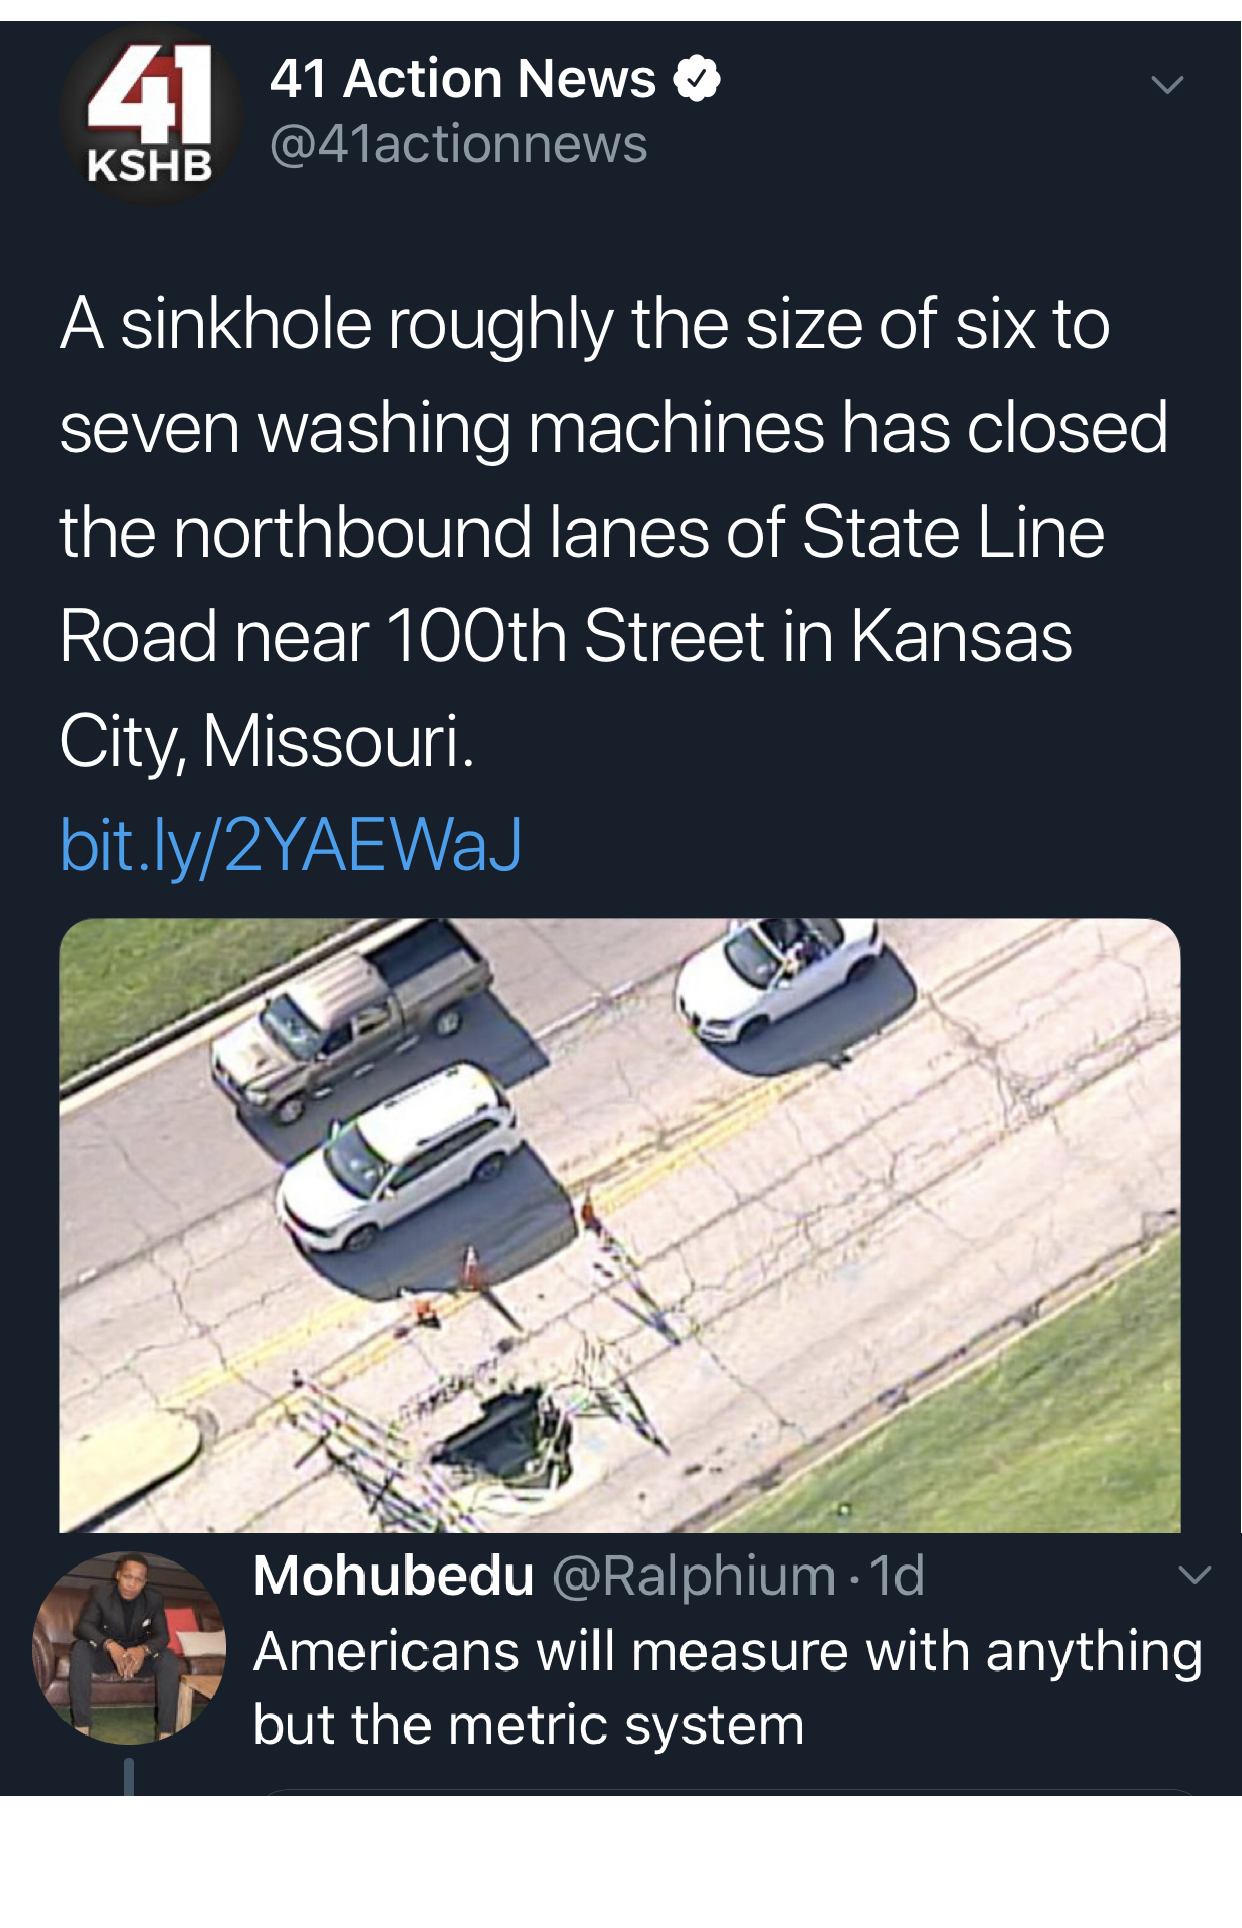The width and height of the screenshot is (1242, 1928).
Task: Tap the thread connector line under Mohubedu's avatar
Action: coord(129,1776)
